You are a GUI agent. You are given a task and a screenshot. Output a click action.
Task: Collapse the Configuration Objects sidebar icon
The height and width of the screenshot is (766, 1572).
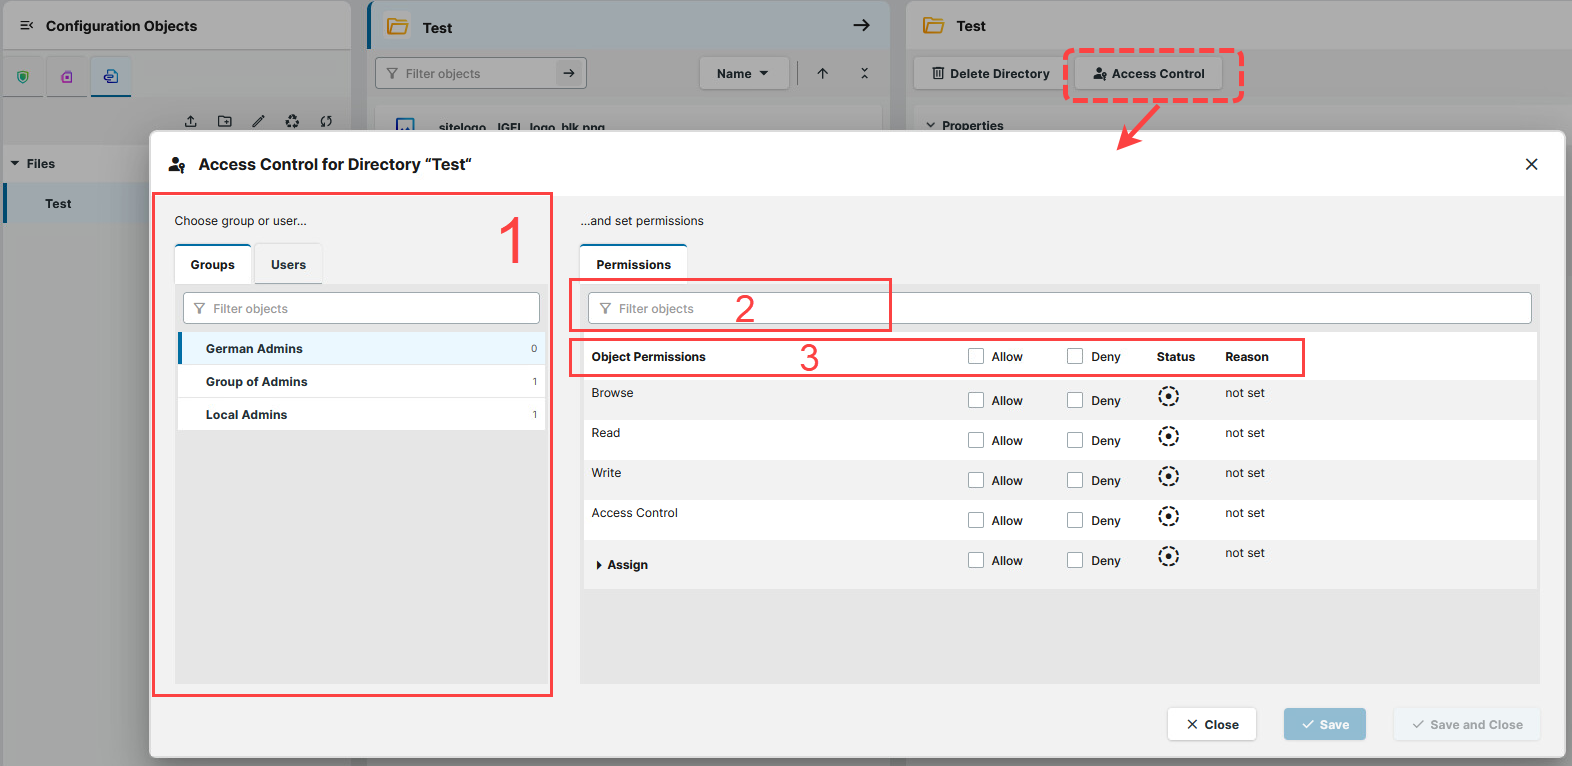(27, 26)
